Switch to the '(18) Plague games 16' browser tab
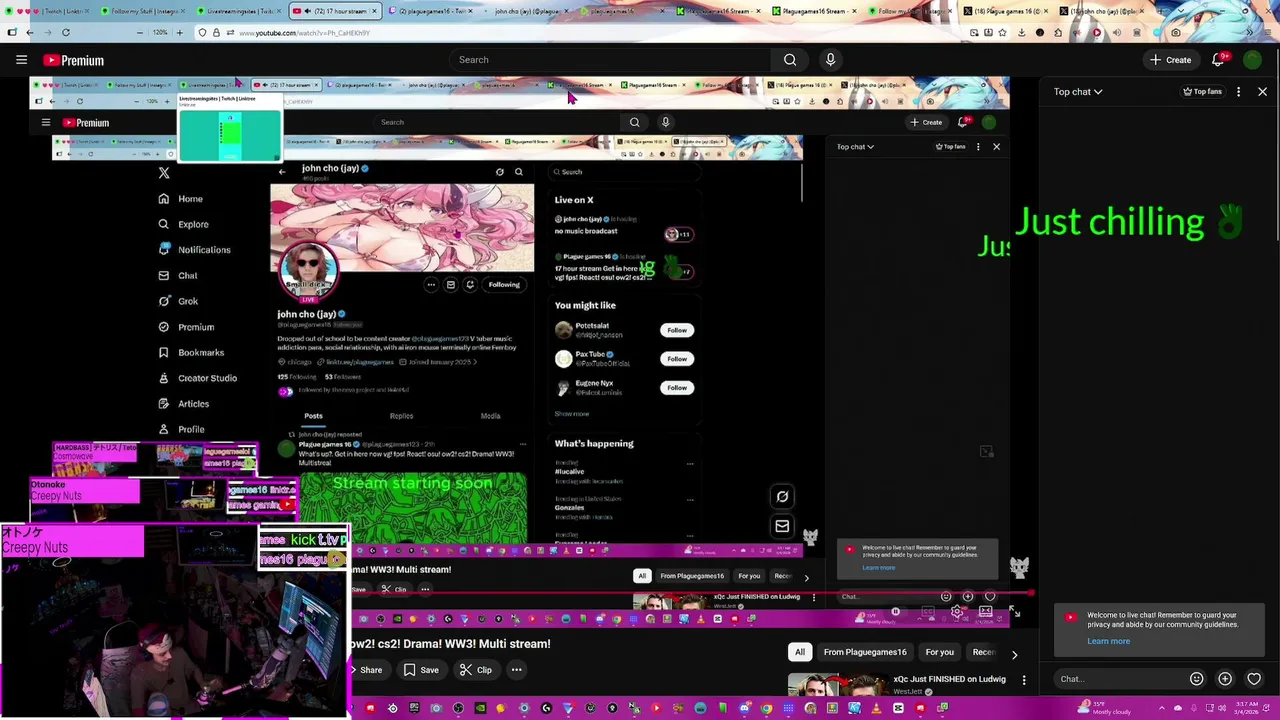The width and height of the screenshot is (1280, 720). point(1006,11)
